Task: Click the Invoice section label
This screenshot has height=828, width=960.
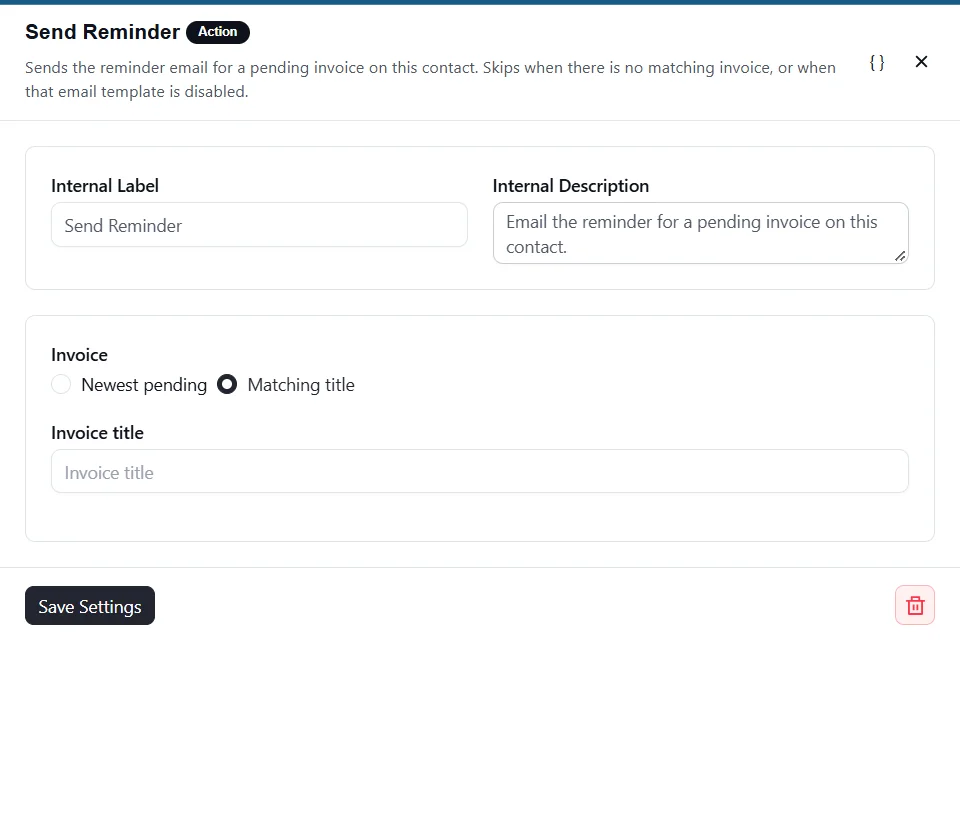Action: [80, 355]
